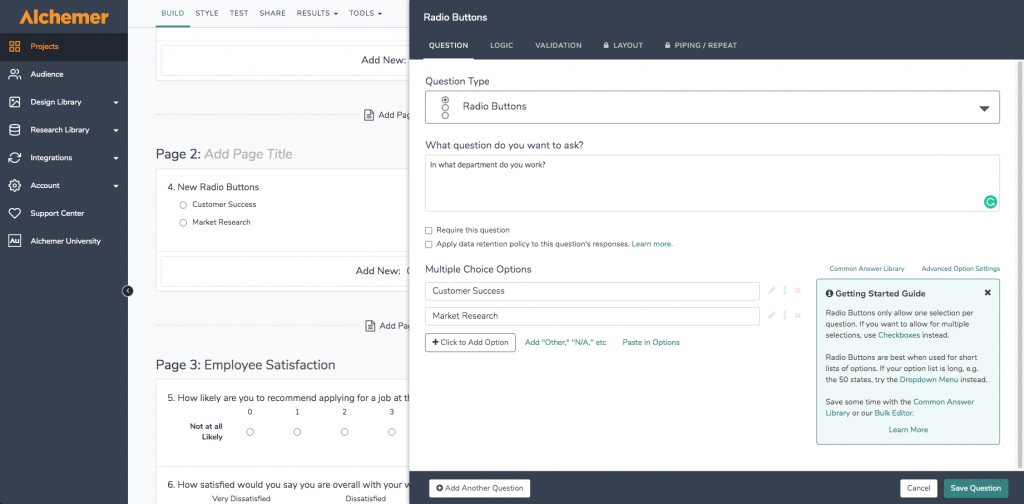Viewport: 1024px width, 504px height.
Task: Click the Research Library database icon
Action: pyautogui.click(x=14, y=130)
